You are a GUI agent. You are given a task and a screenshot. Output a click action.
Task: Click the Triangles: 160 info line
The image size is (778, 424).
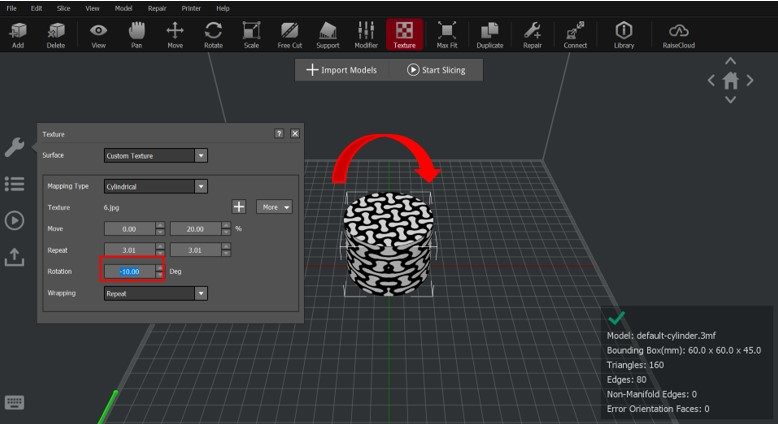(x=635, y=364)
